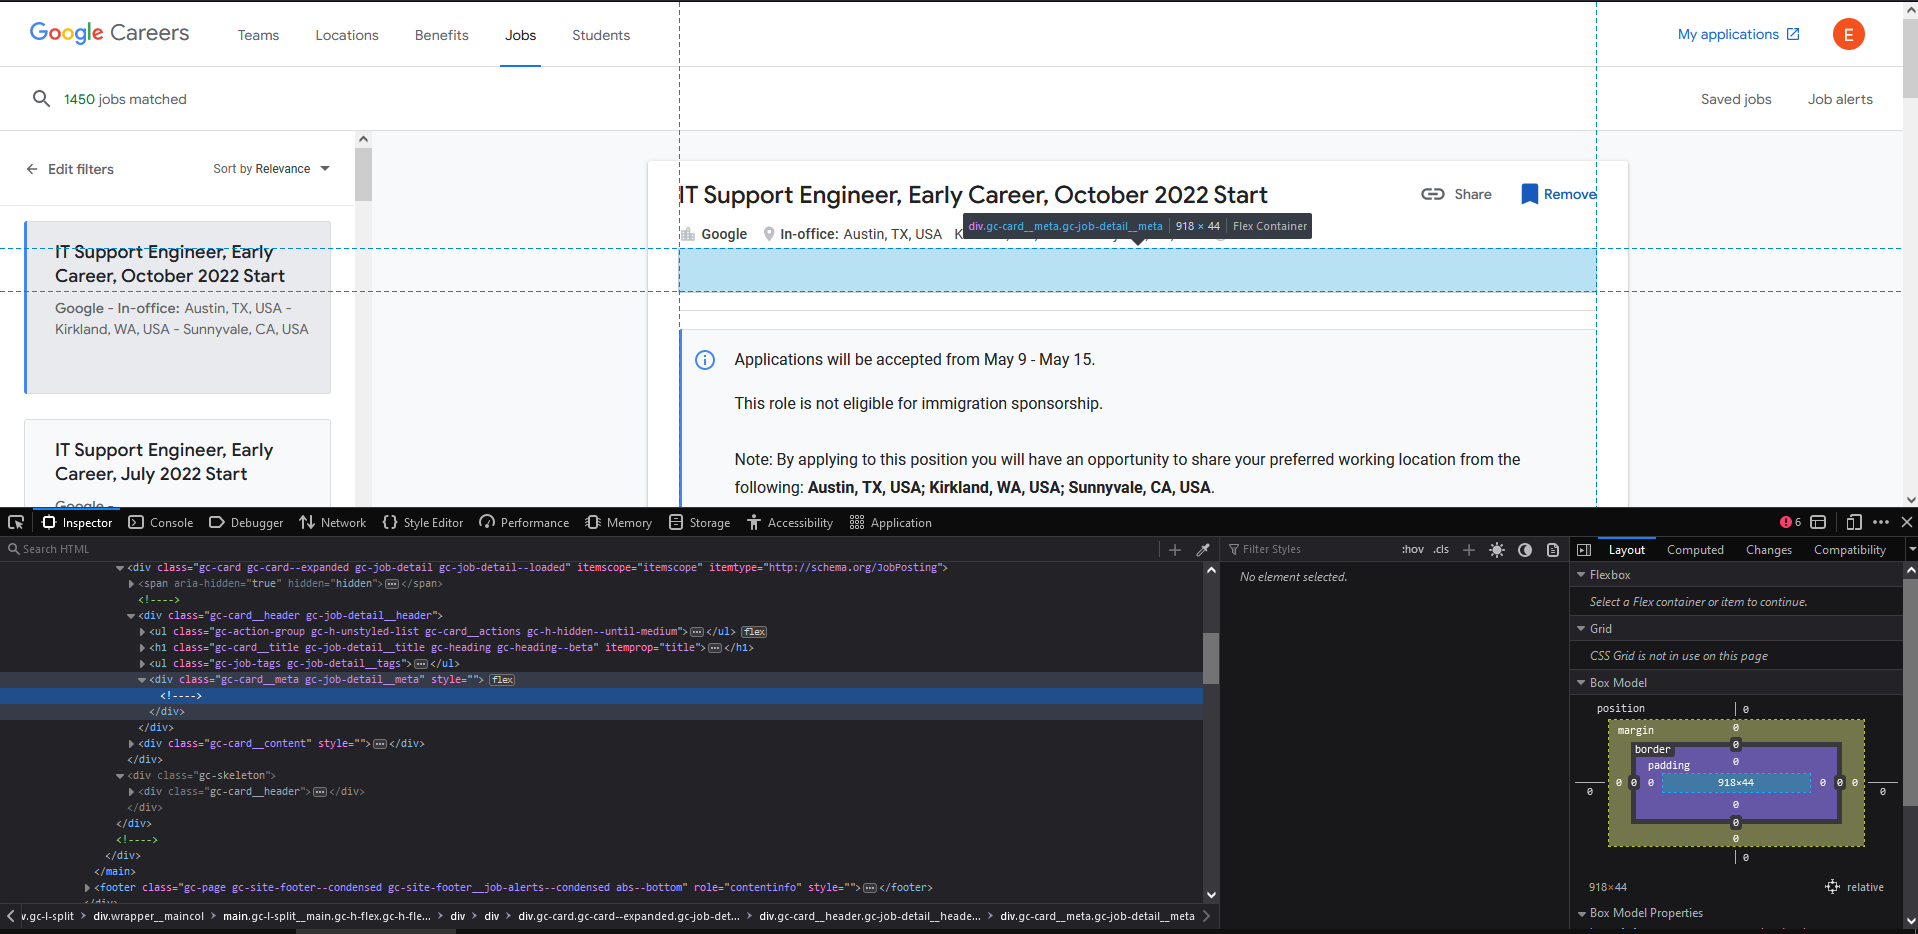Open the error count indicator
Viewport: 1918px width, 934px height.
1791,522
